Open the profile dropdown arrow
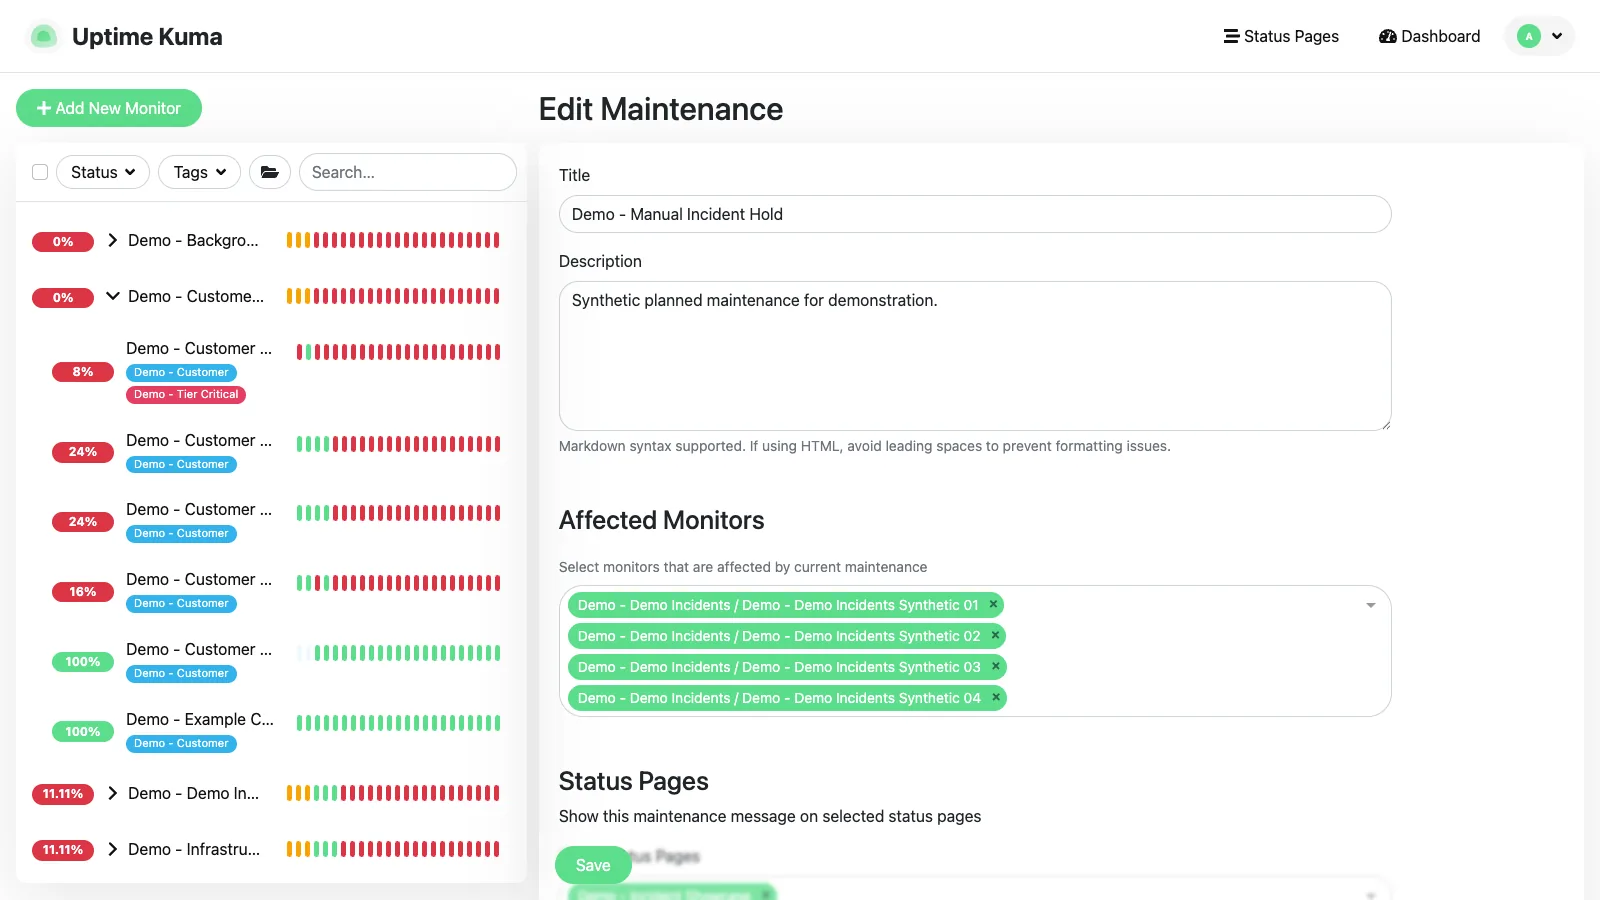Viewport: 1600px width, 900px height. tap(1557, 36)
